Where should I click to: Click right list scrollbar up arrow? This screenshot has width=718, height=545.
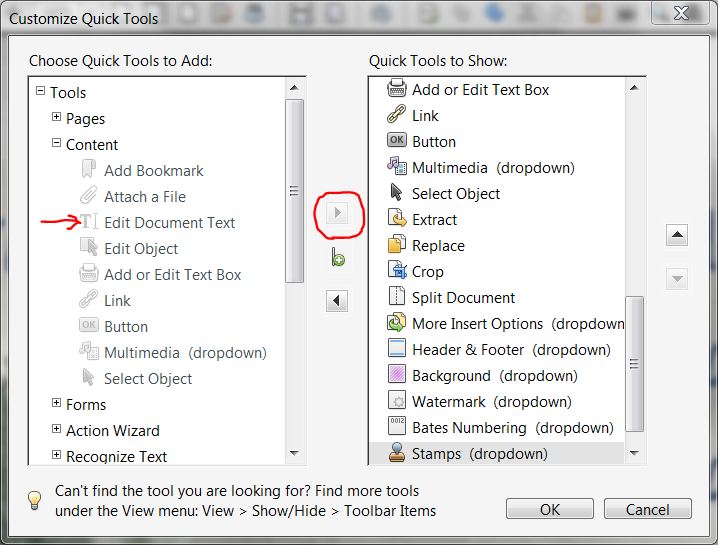[634, 88]
